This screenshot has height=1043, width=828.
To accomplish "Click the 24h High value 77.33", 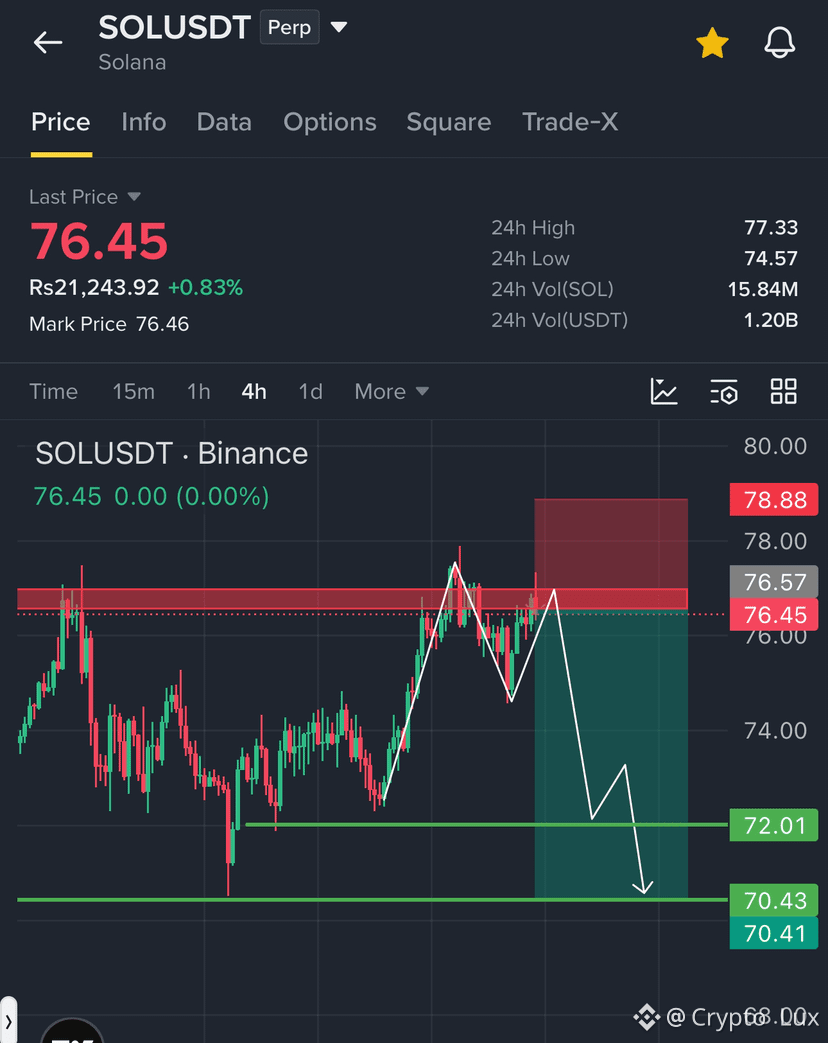I will 771,227.
